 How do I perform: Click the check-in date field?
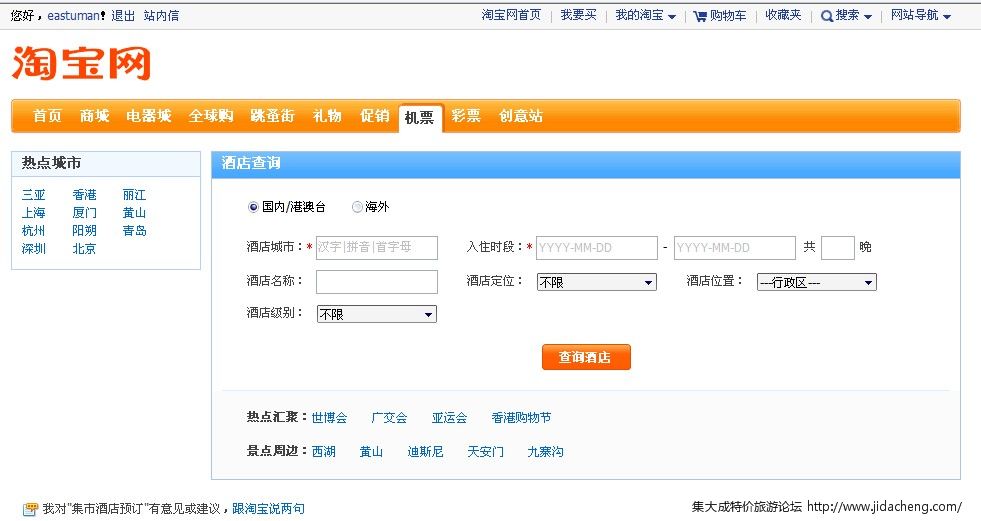coord(596,247)
